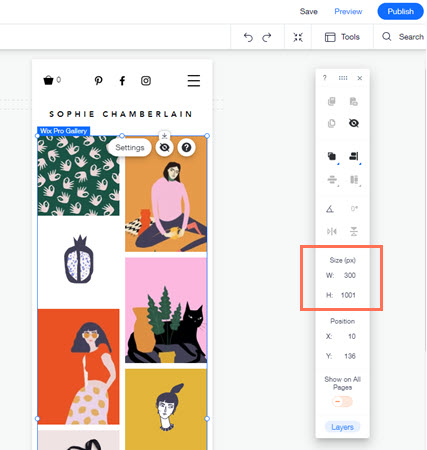Click the width size input field

349,275
